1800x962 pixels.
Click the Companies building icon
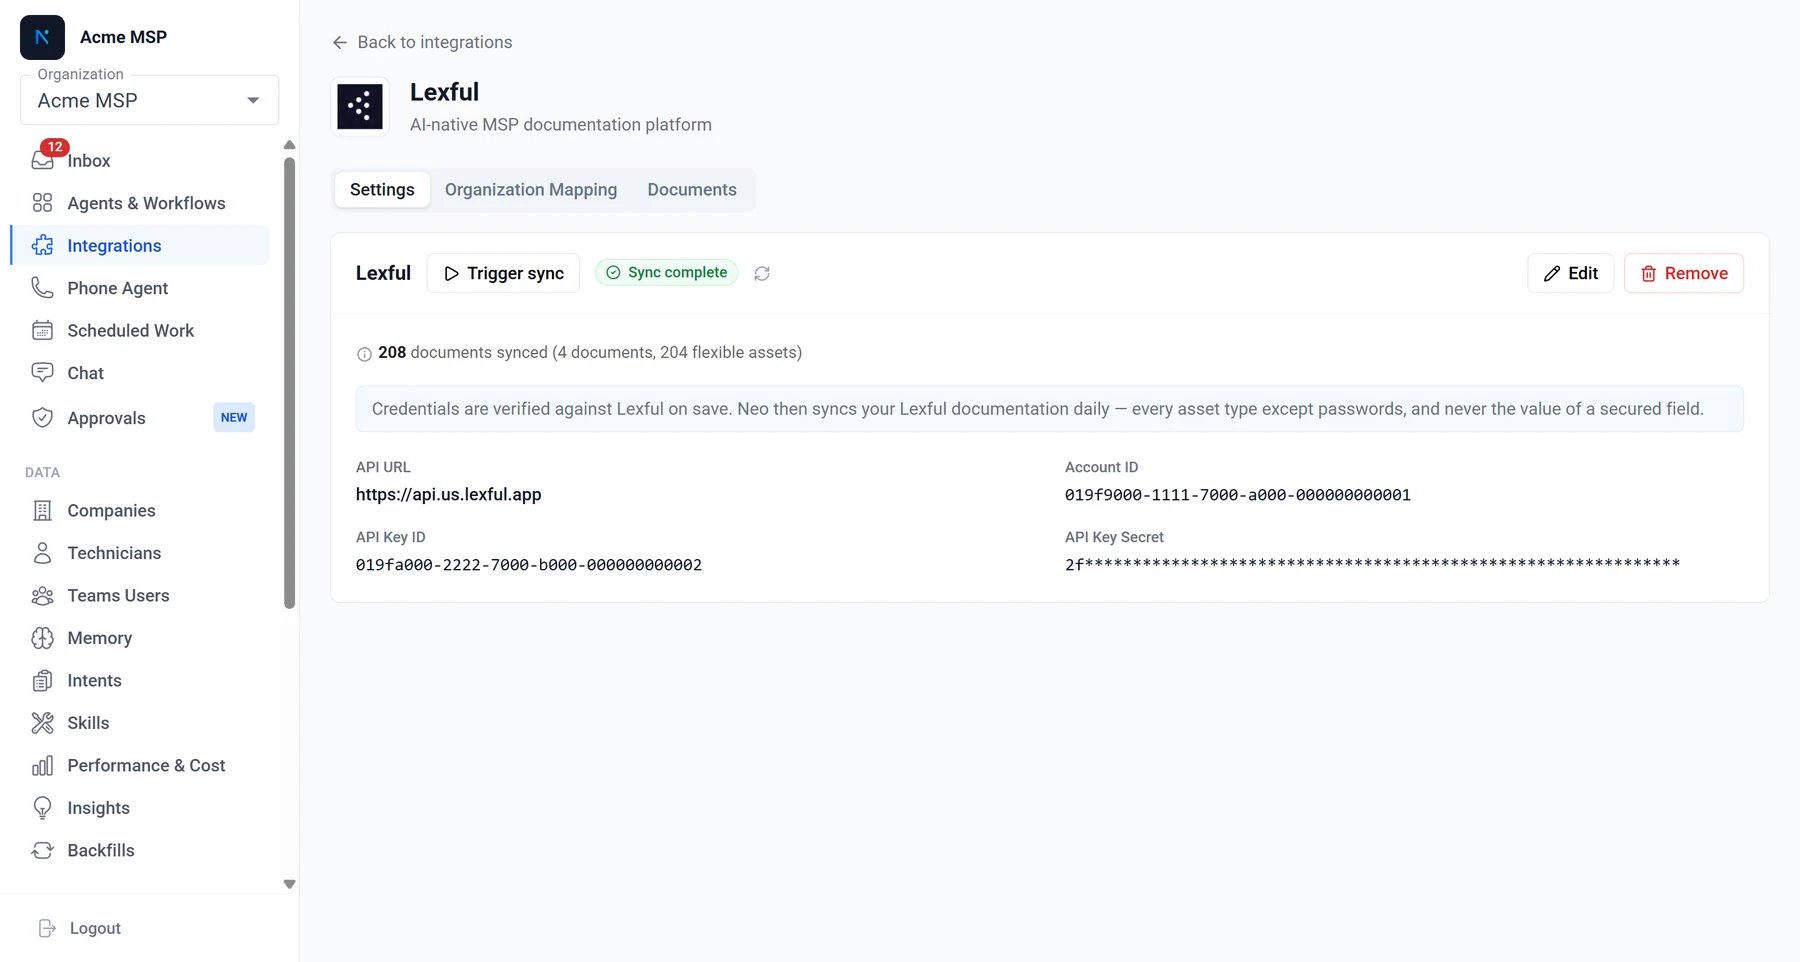coord(42,510)
